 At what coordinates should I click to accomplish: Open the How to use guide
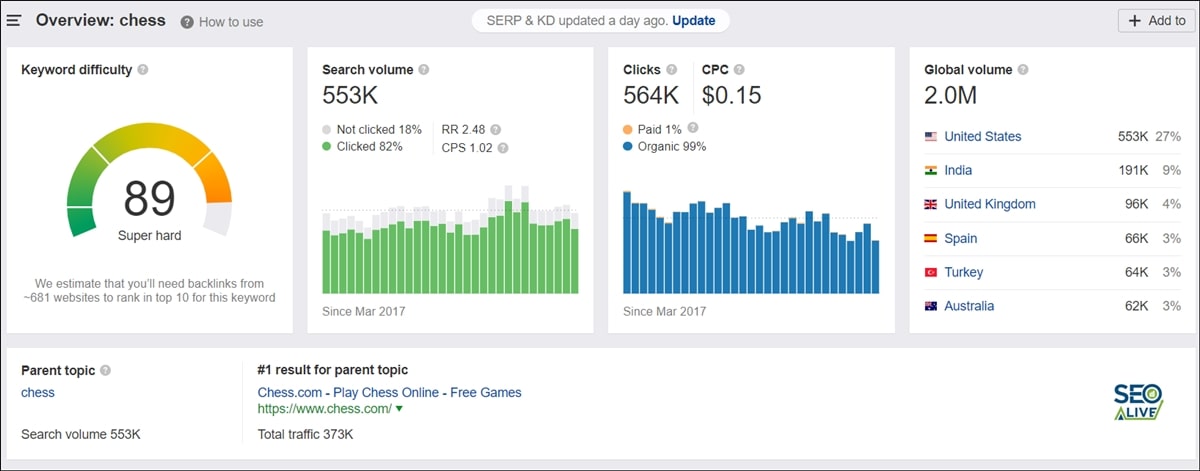tap(222, 22)
